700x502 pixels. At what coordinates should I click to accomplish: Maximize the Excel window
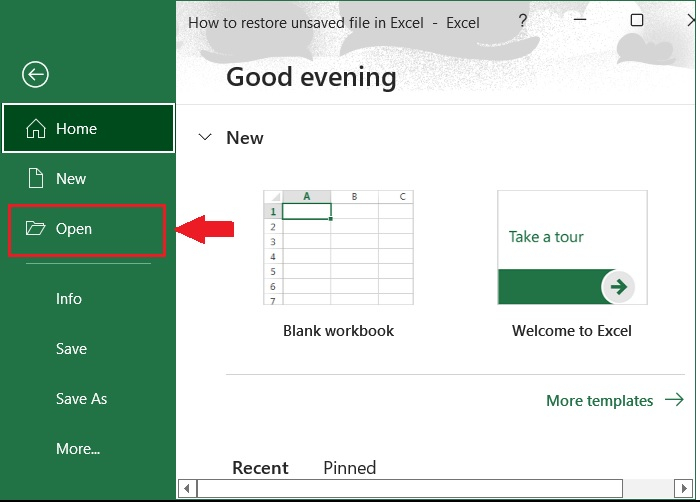tap(637, 20)
